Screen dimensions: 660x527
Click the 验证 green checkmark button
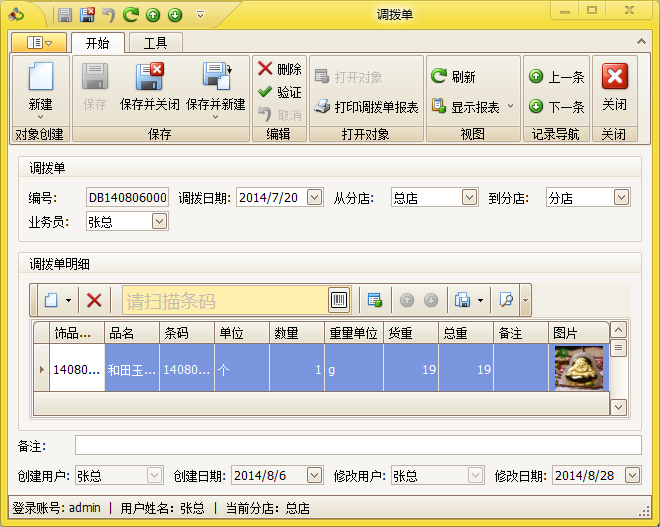click(x=279, y=92)
